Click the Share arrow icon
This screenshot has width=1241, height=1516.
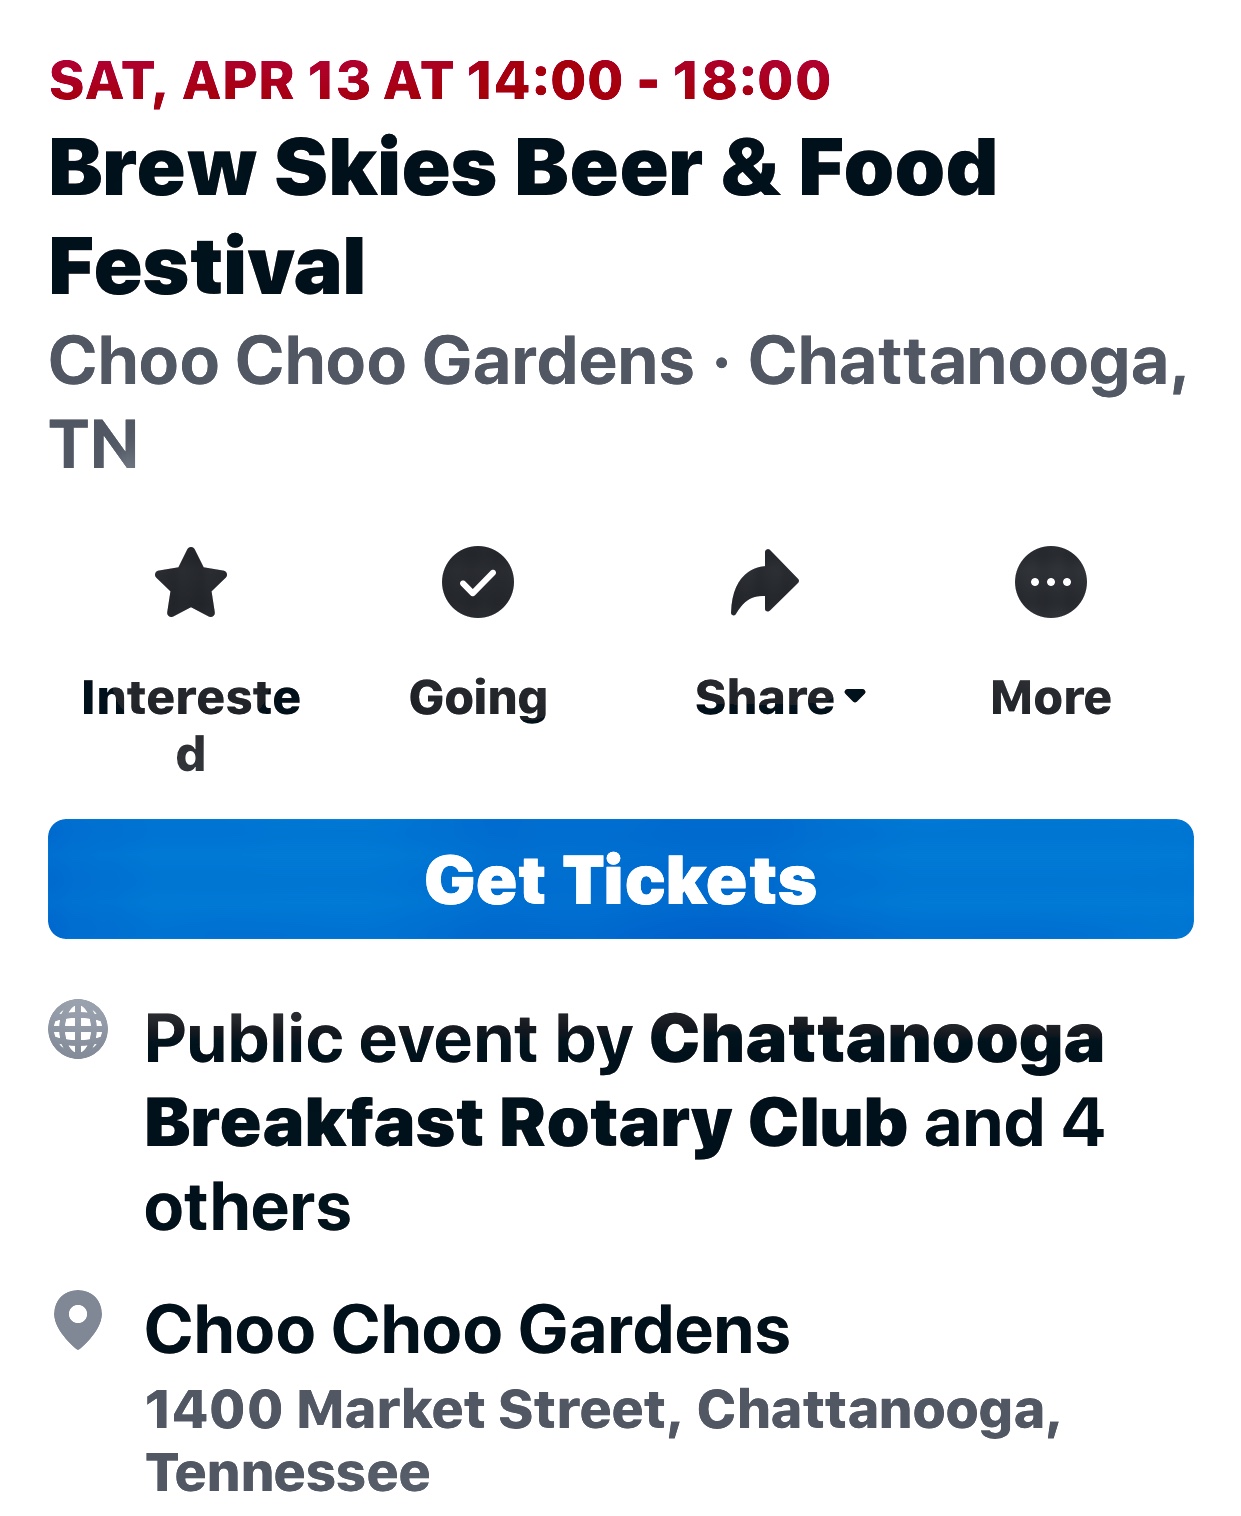765,582
